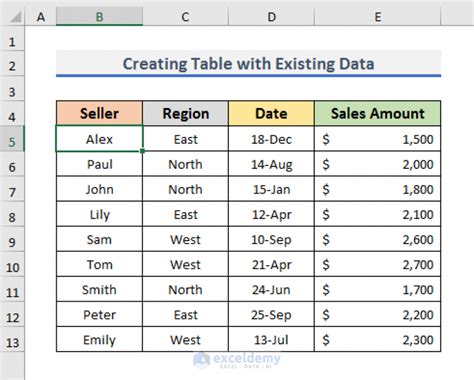Click the 'Sales Amount' header cell
Image resolution: width=474 pixels, height=380 pixels.
click(377, 113)
